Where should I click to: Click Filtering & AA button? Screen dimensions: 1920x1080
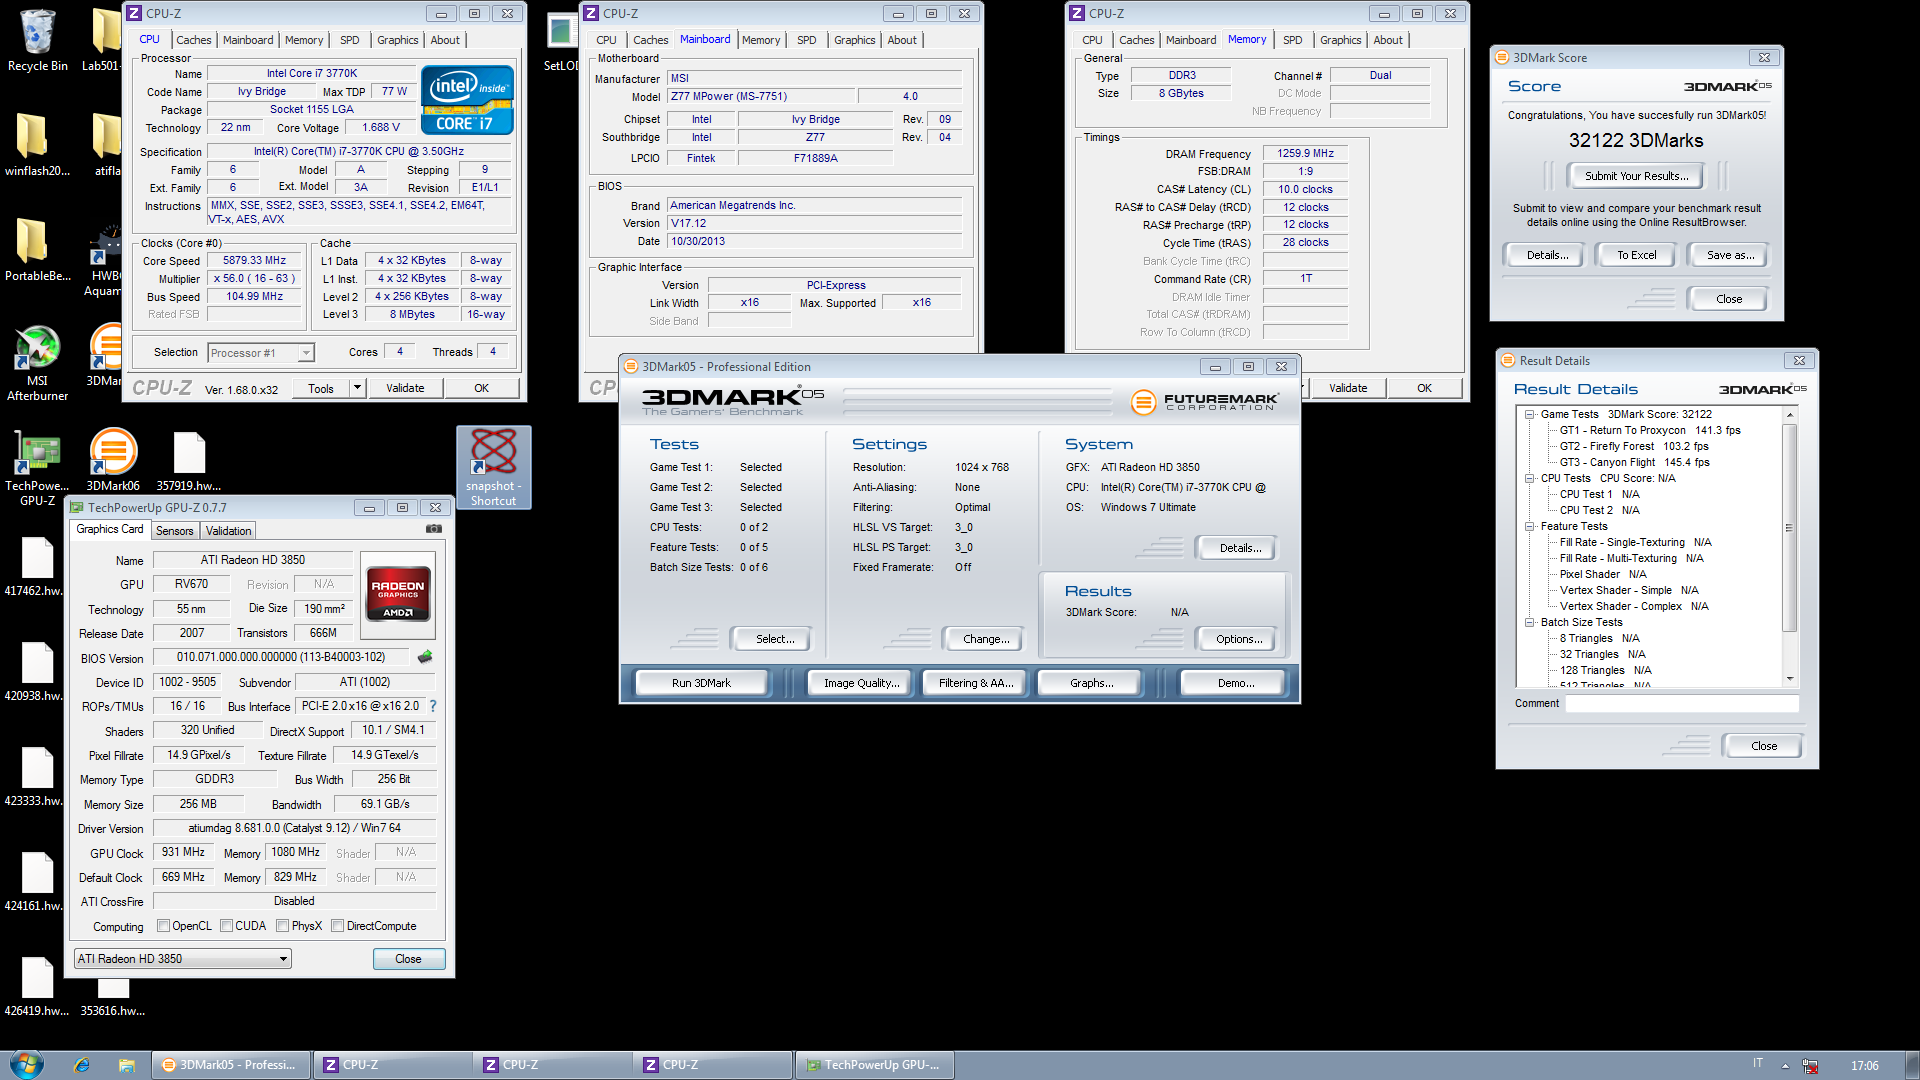click(975, 683)
